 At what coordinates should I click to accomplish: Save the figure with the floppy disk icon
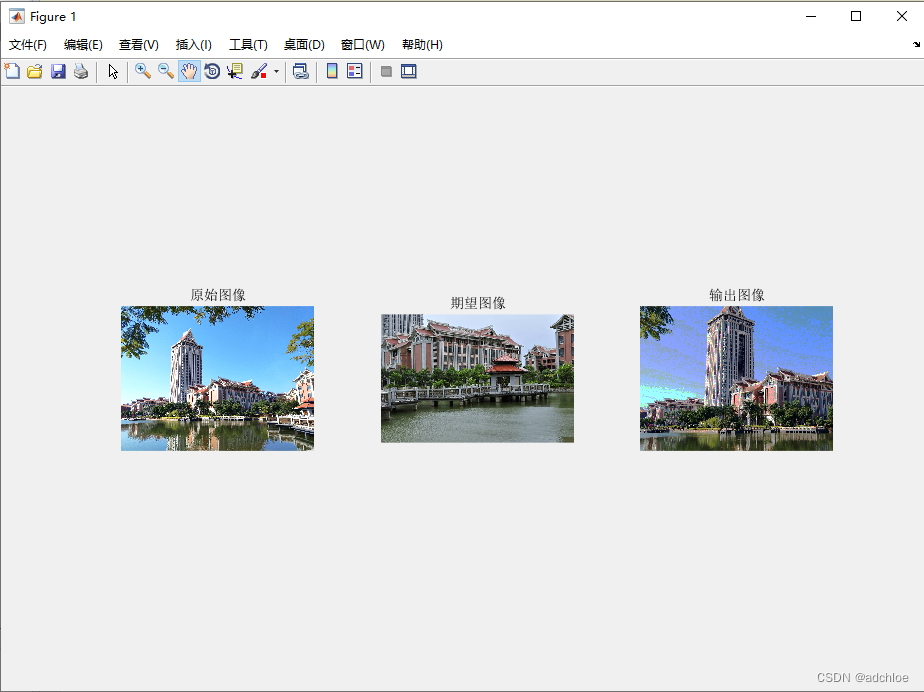coord(58,71)
